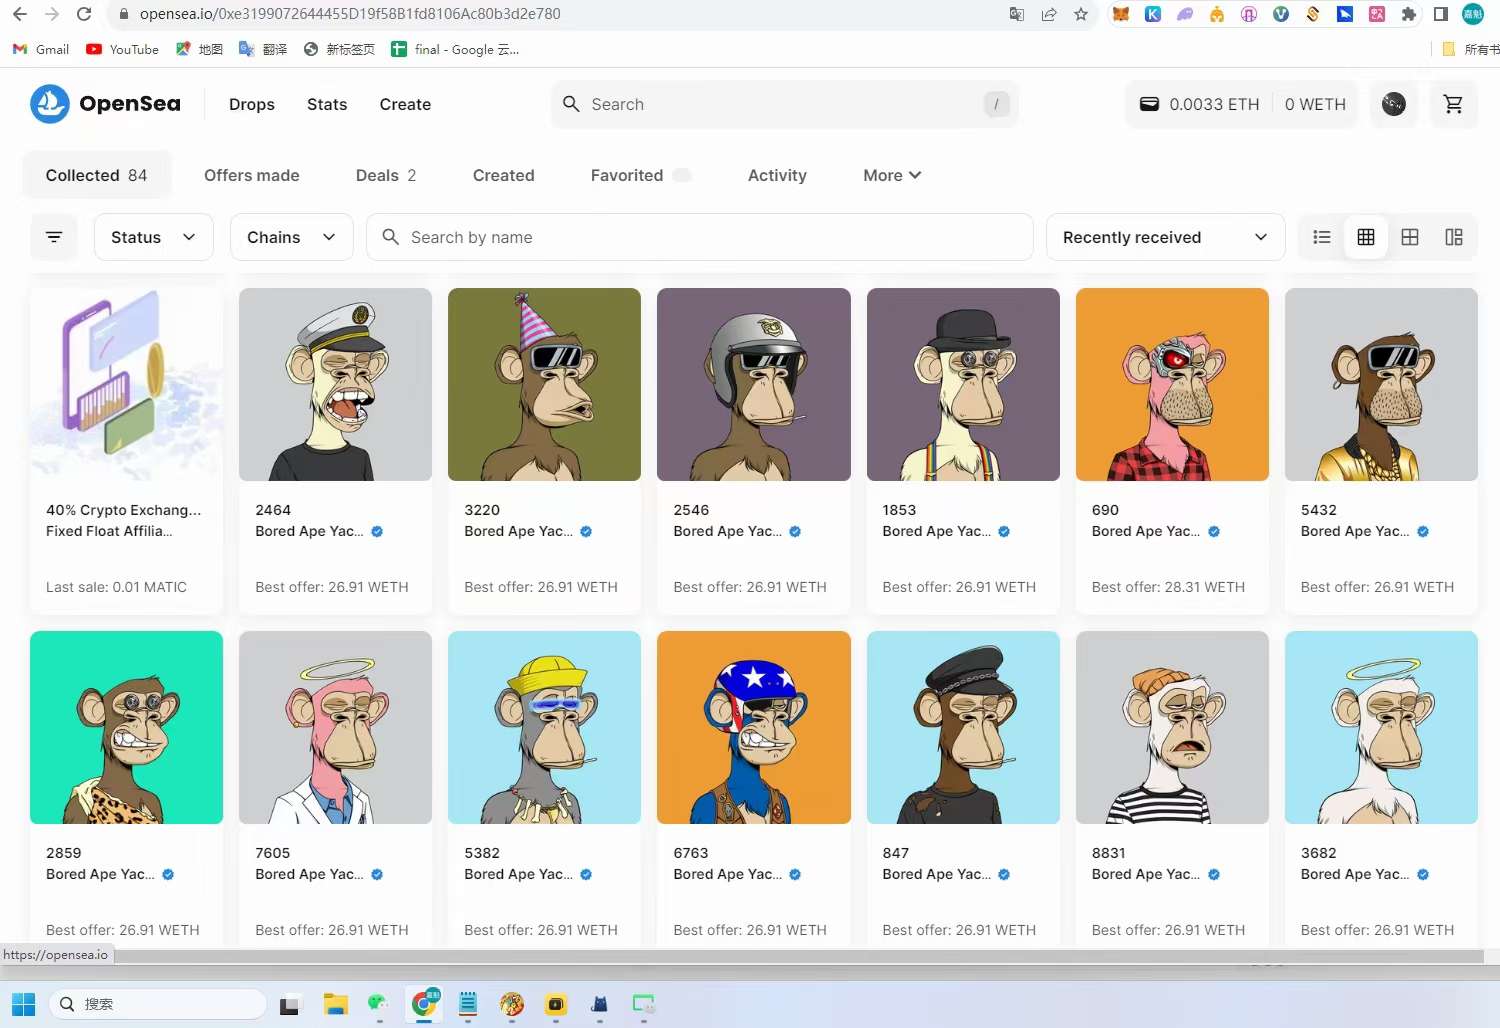Select the small grid view
This screenshot has width=1500, height=1028.
point(1366,237)
